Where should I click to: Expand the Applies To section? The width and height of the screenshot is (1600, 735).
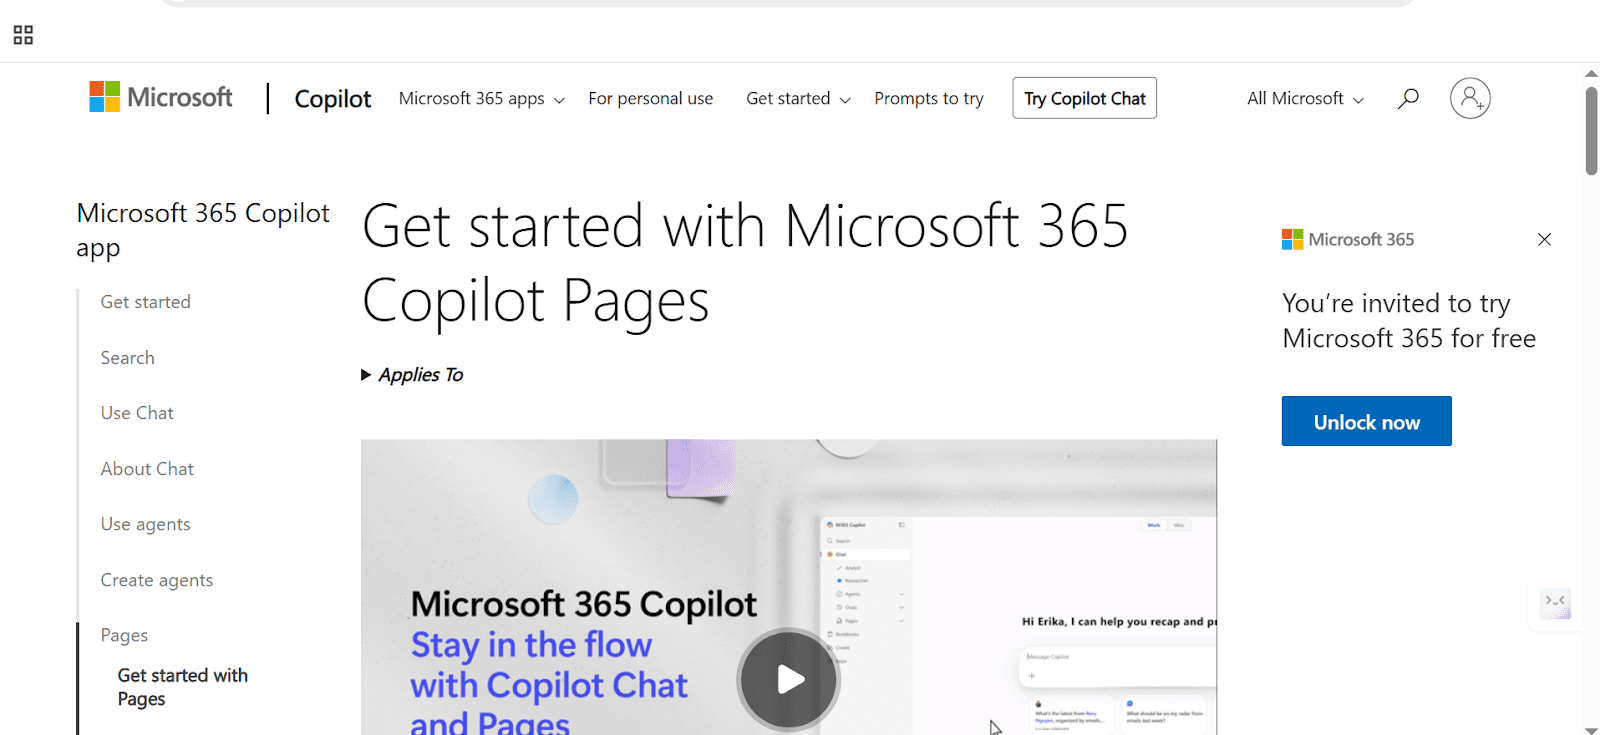coord(412,375)
